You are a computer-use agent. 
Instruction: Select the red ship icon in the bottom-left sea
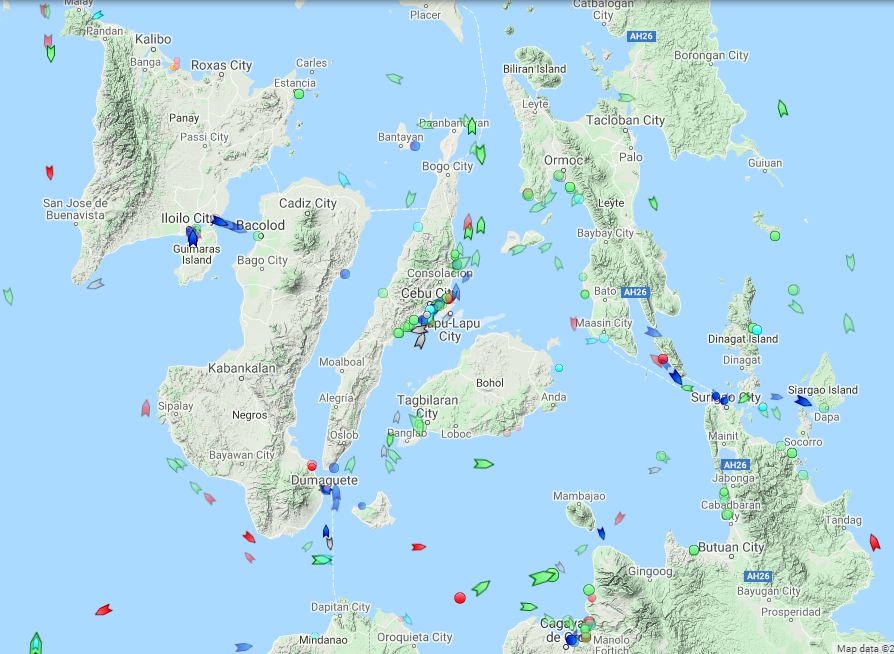103,609
